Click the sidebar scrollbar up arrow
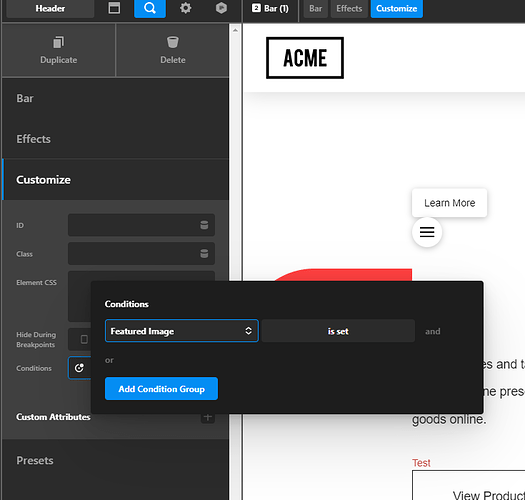The height and width of the screenshot is (500, 525). [235, 30]
